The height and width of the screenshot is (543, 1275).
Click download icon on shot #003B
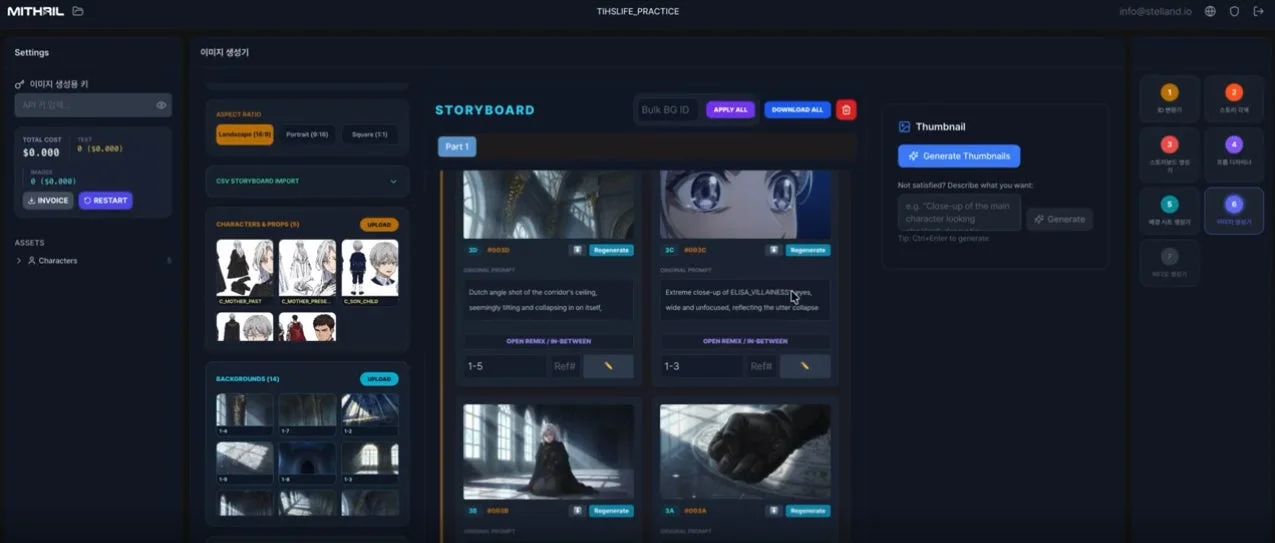click(x=577, y=510)
